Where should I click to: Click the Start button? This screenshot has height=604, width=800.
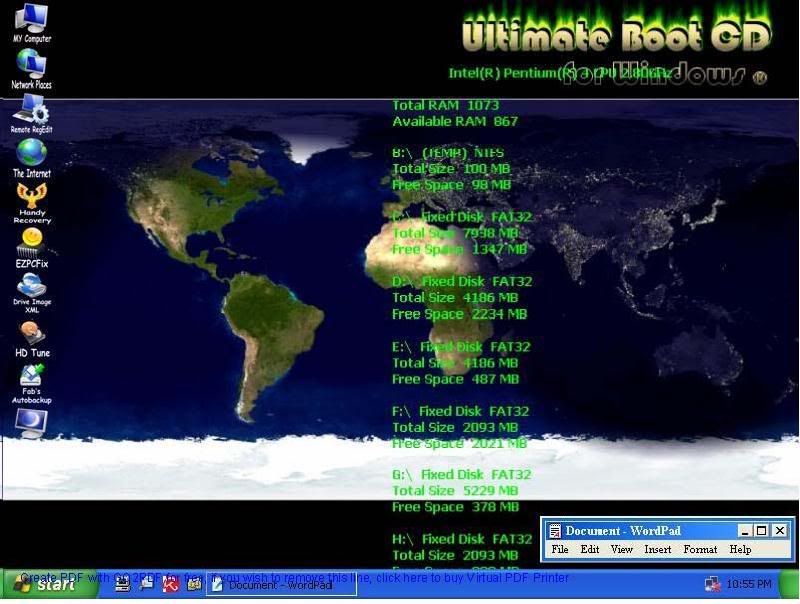pyautogui.click(x=50, y=584)
